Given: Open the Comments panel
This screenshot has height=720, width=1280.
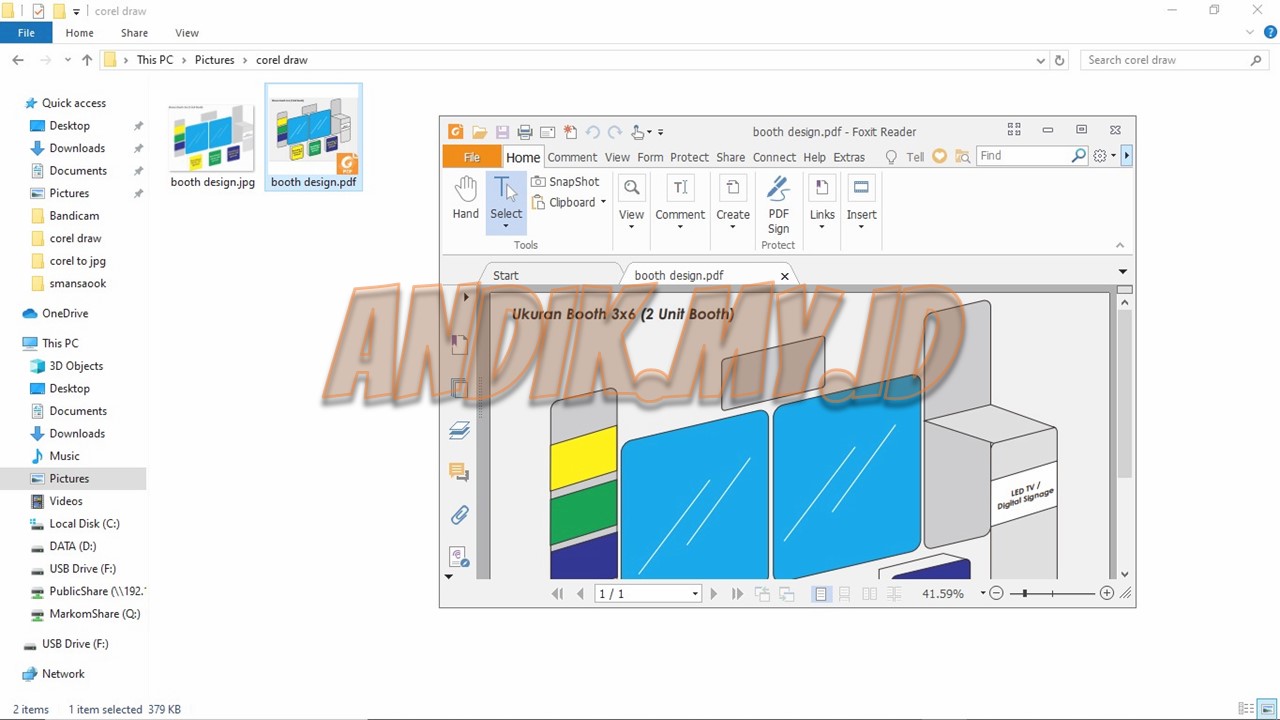Looking at the screenshot, I should 459,472.
